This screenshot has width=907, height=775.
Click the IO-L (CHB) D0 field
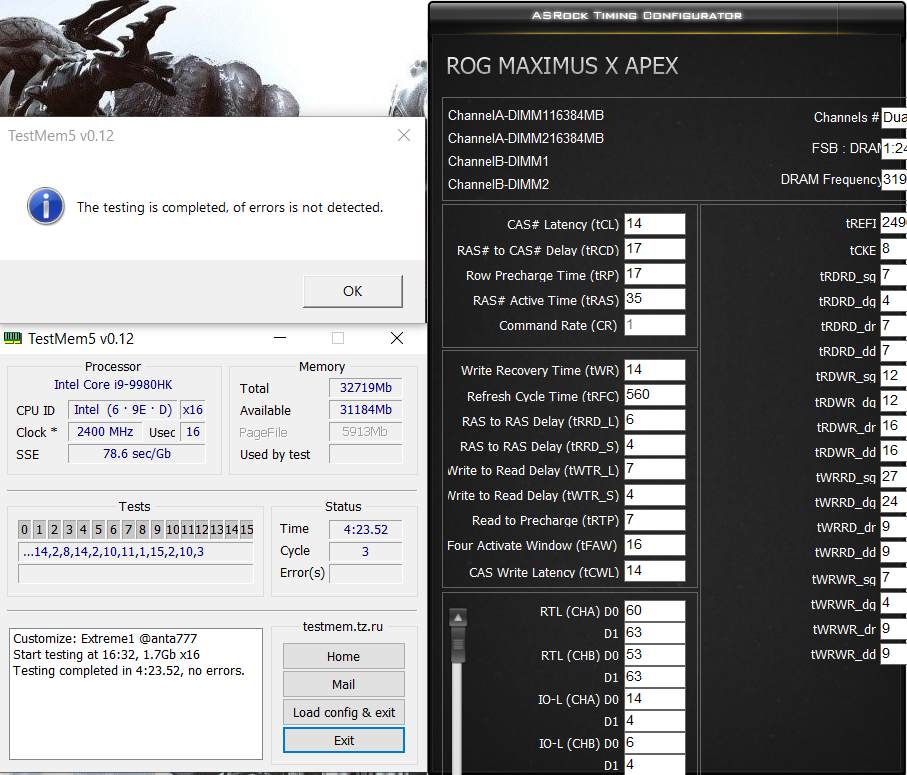coord(655,743)
